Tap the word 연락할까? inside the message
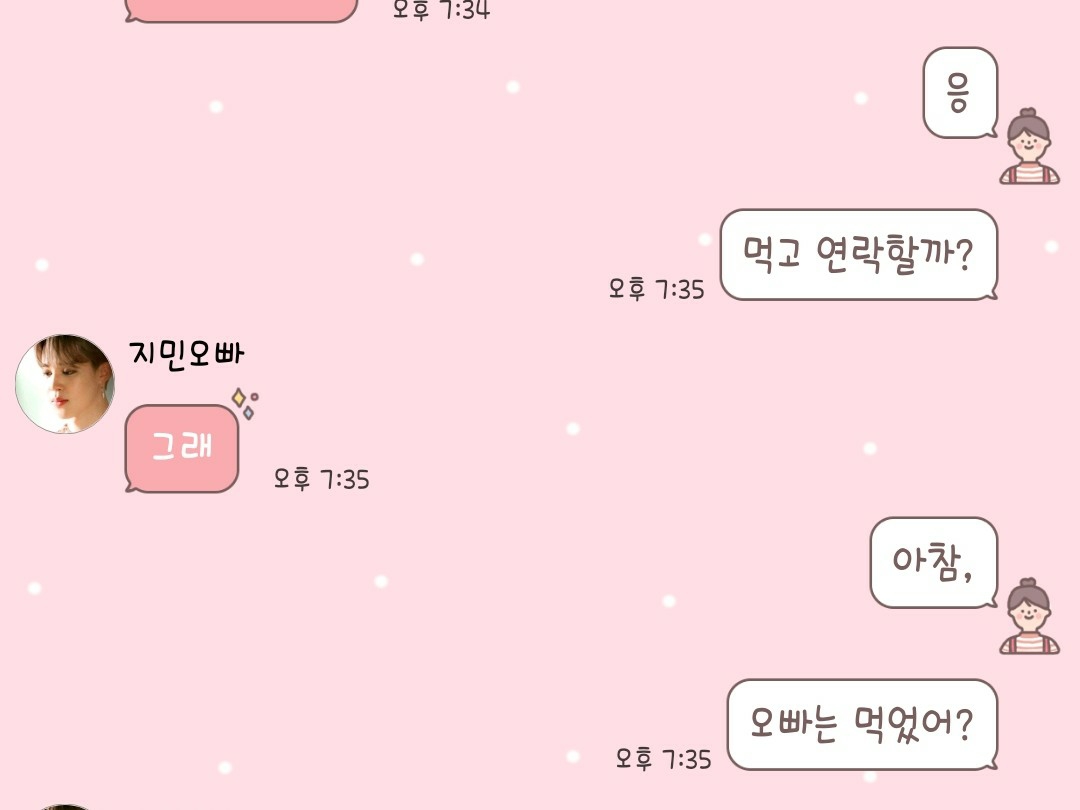 pos(894,254)
